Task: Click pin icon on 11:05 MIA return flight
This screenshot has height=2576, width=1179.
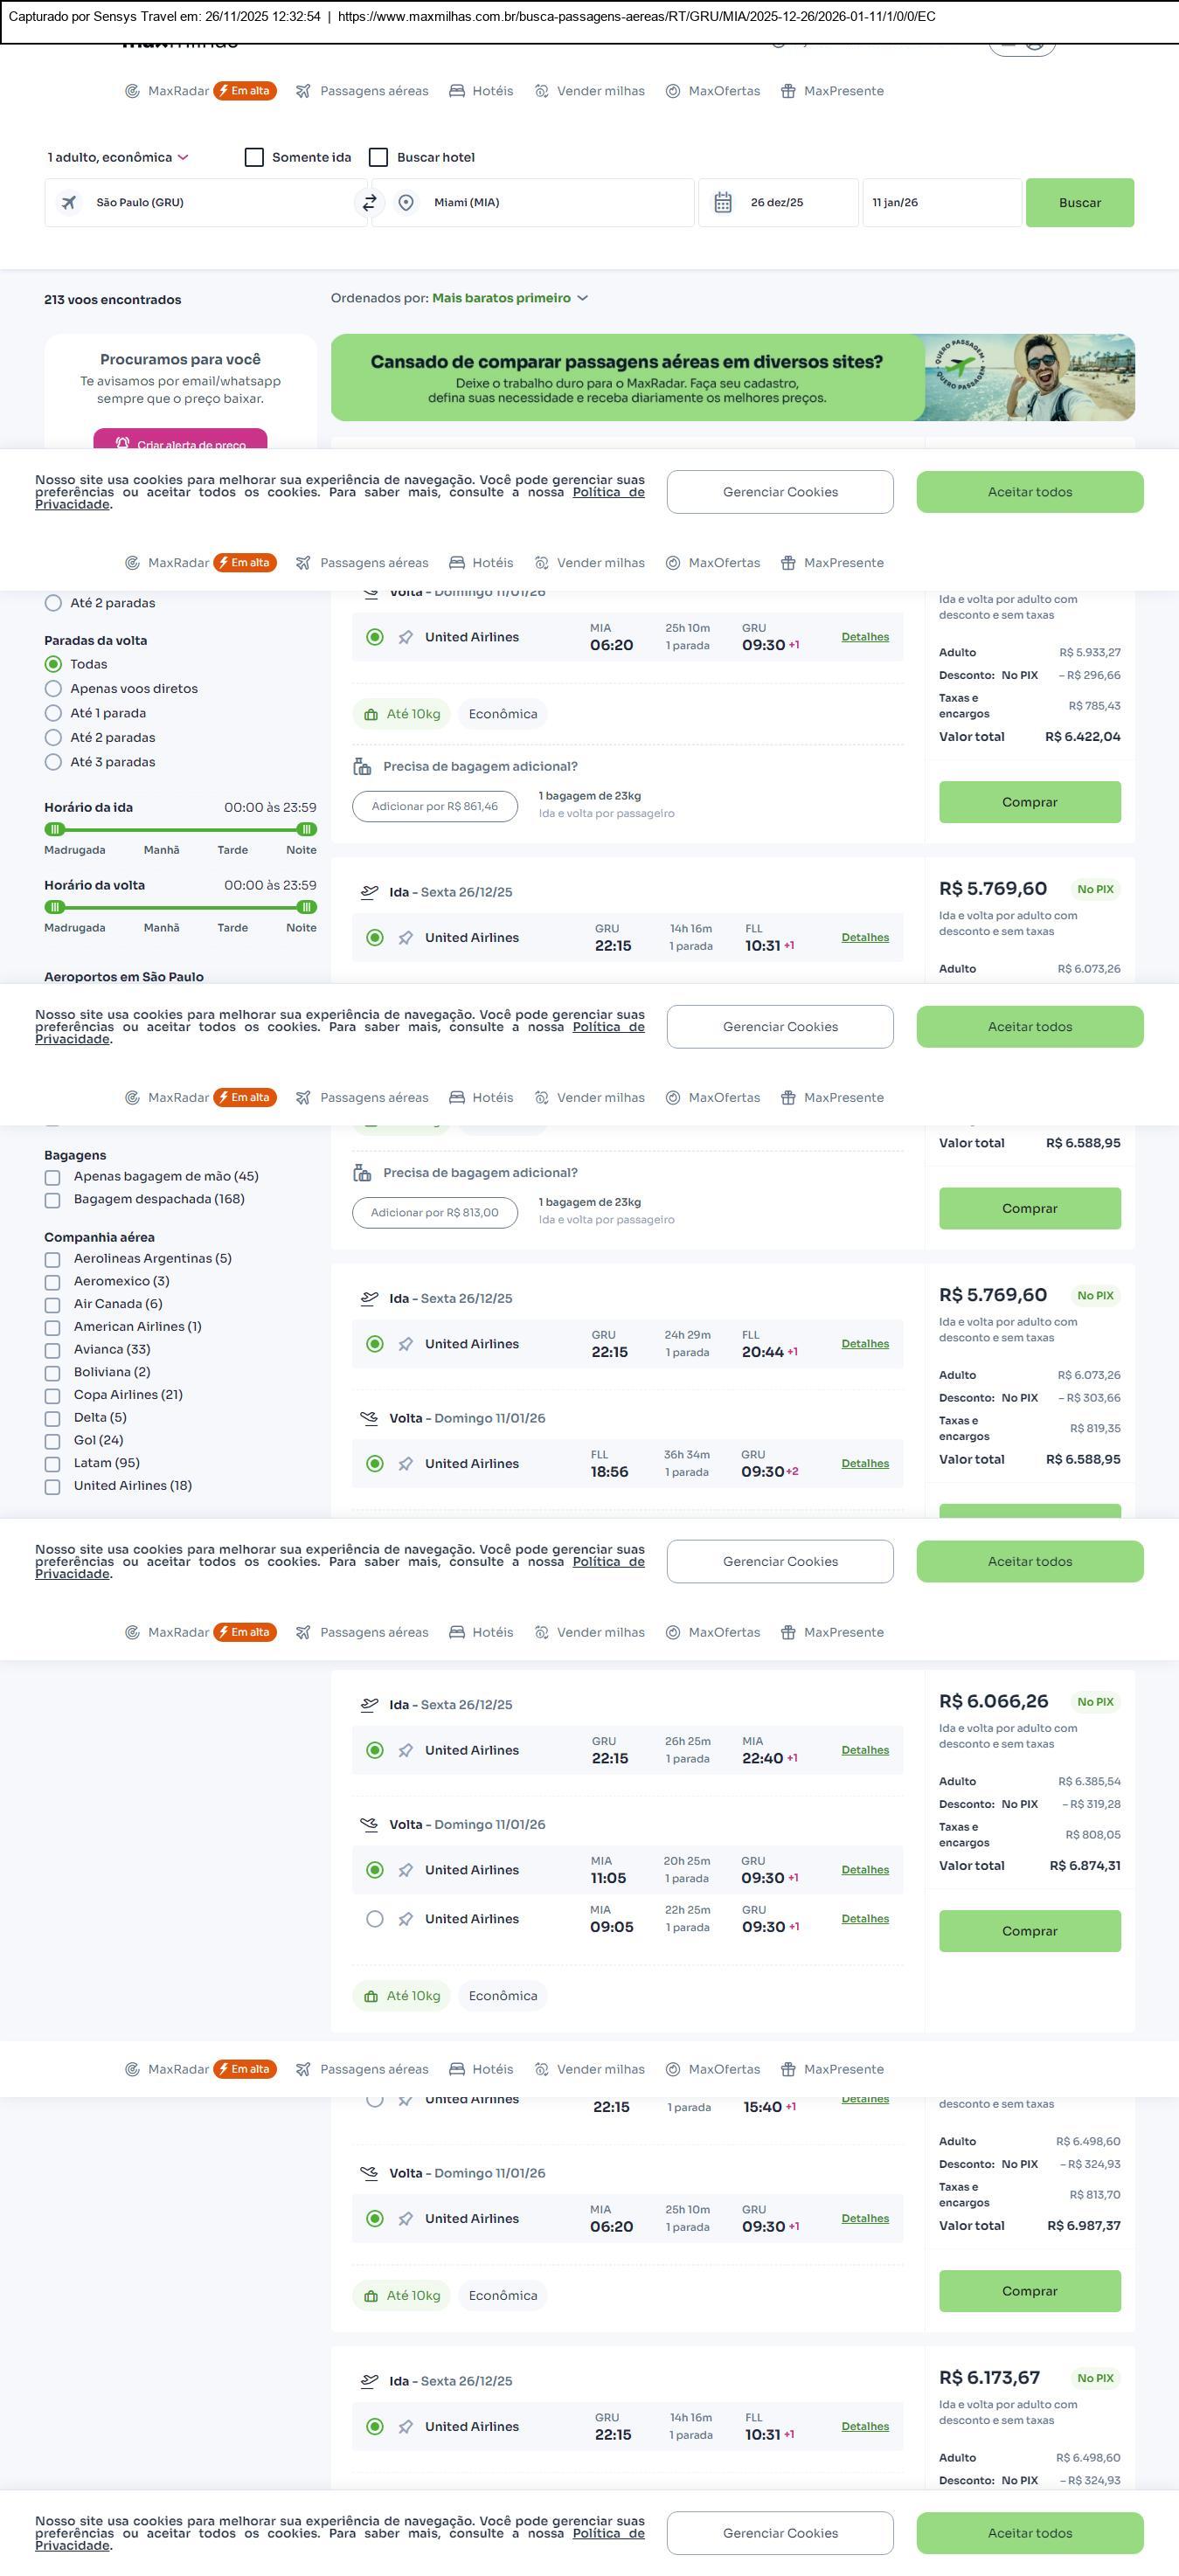Action: [405, 1870]
